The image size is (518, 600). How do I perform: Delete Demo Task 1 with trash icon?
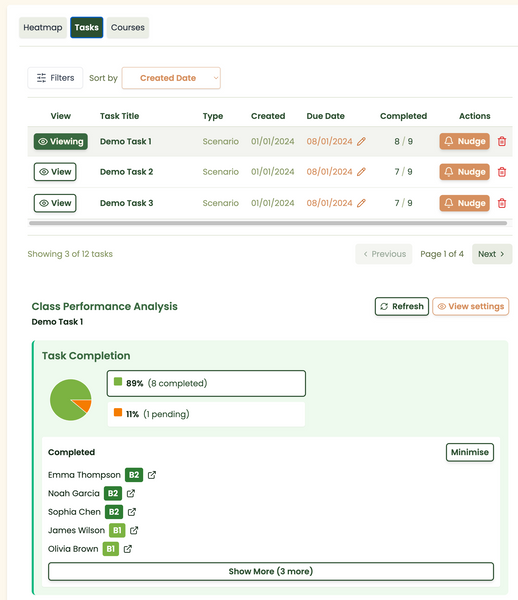point(502,141)
